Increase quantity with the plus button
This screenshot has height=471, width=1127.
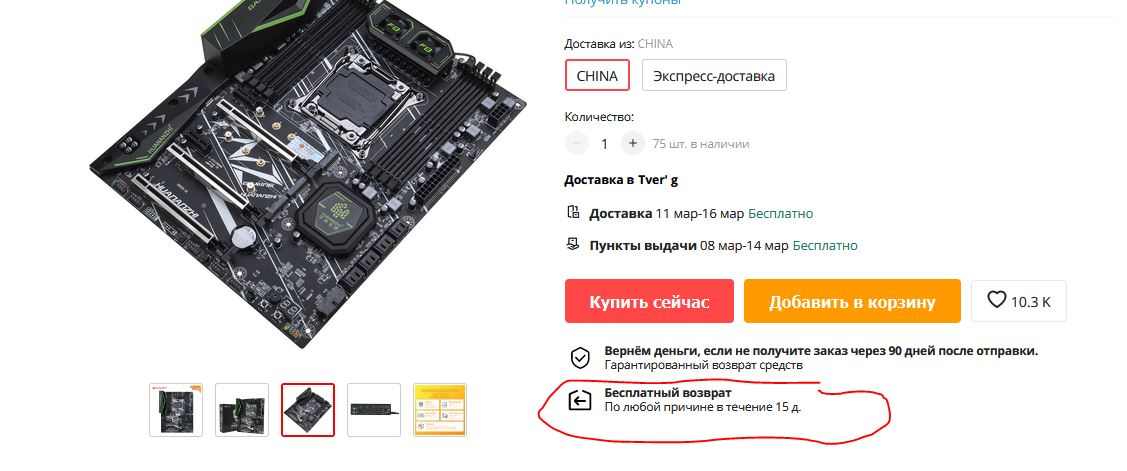632,143
